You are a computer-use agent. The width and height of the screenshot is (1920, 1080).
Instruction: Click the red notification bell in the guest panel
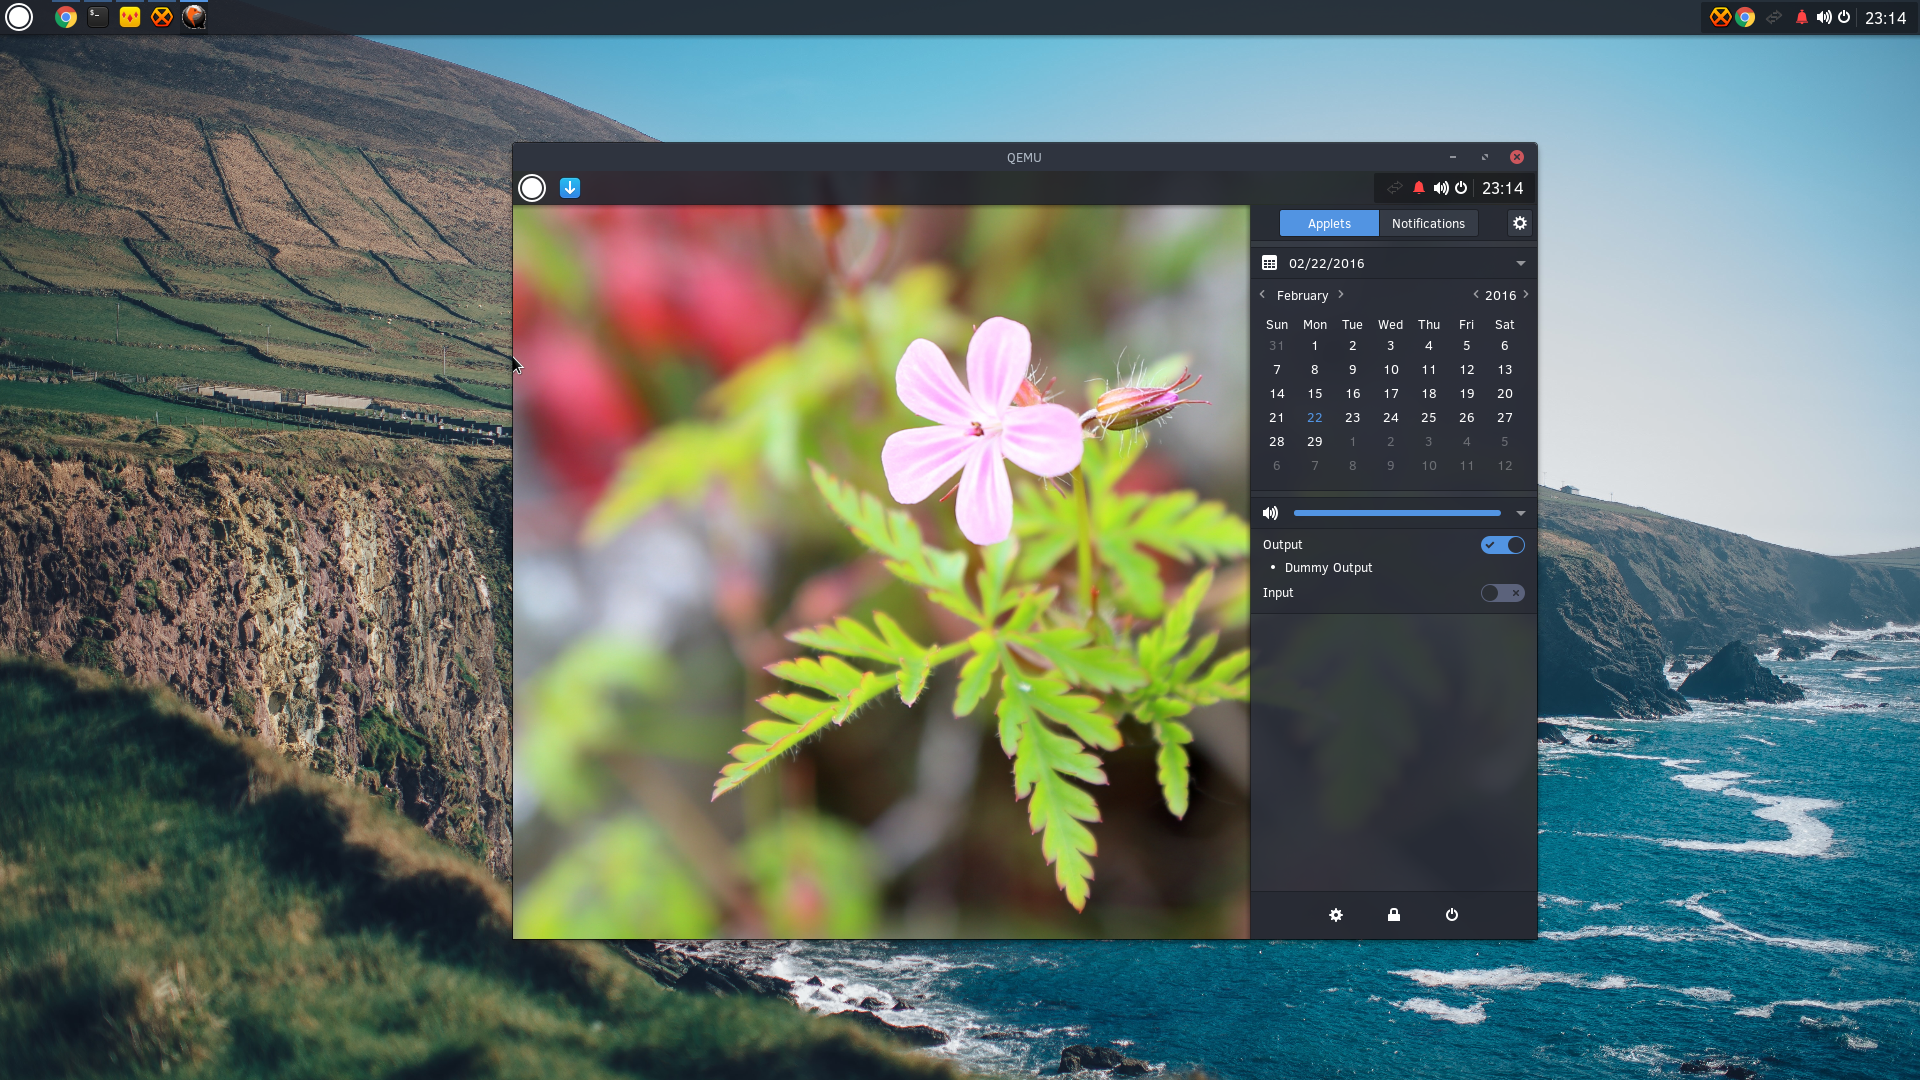(x=1418, y=188)
